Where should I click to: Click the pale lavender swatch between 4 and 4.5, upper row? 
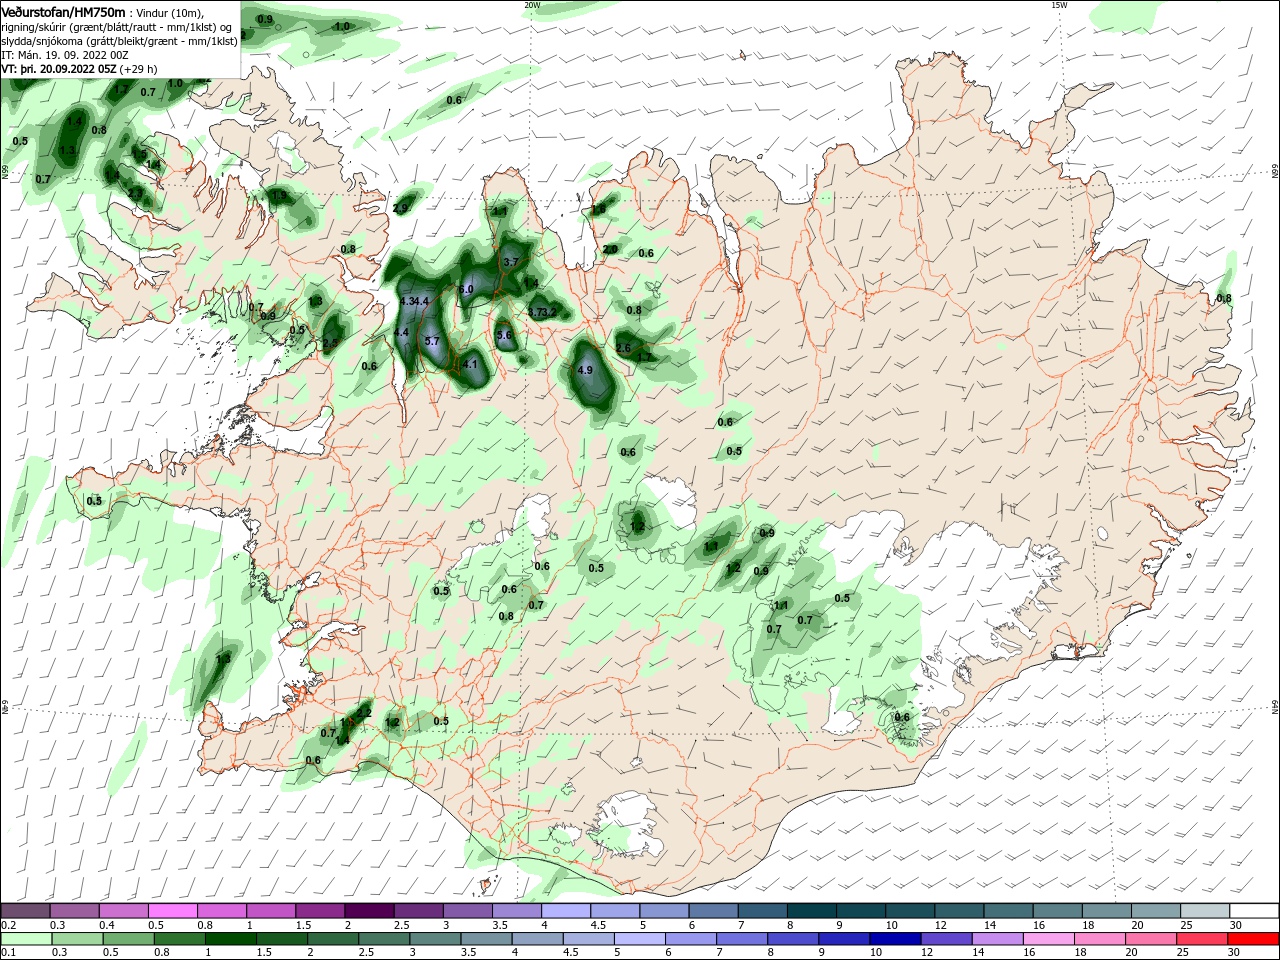[x=566, y=910]
